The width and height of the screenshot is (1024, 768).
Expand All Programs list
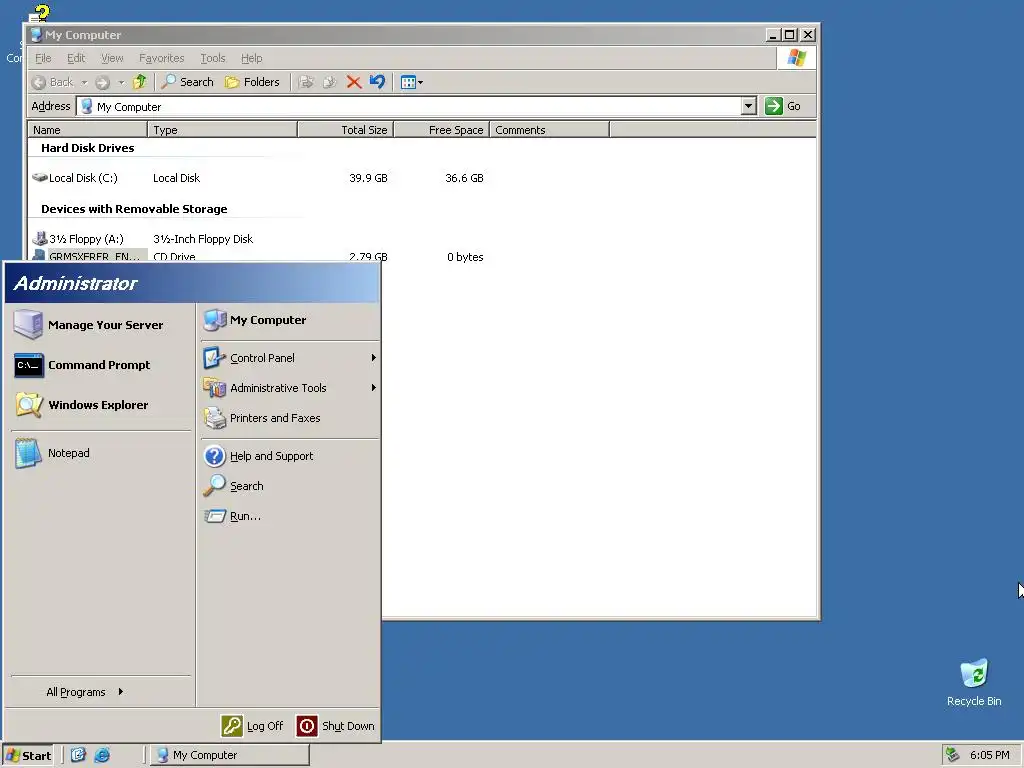click(x=85, y=692)
